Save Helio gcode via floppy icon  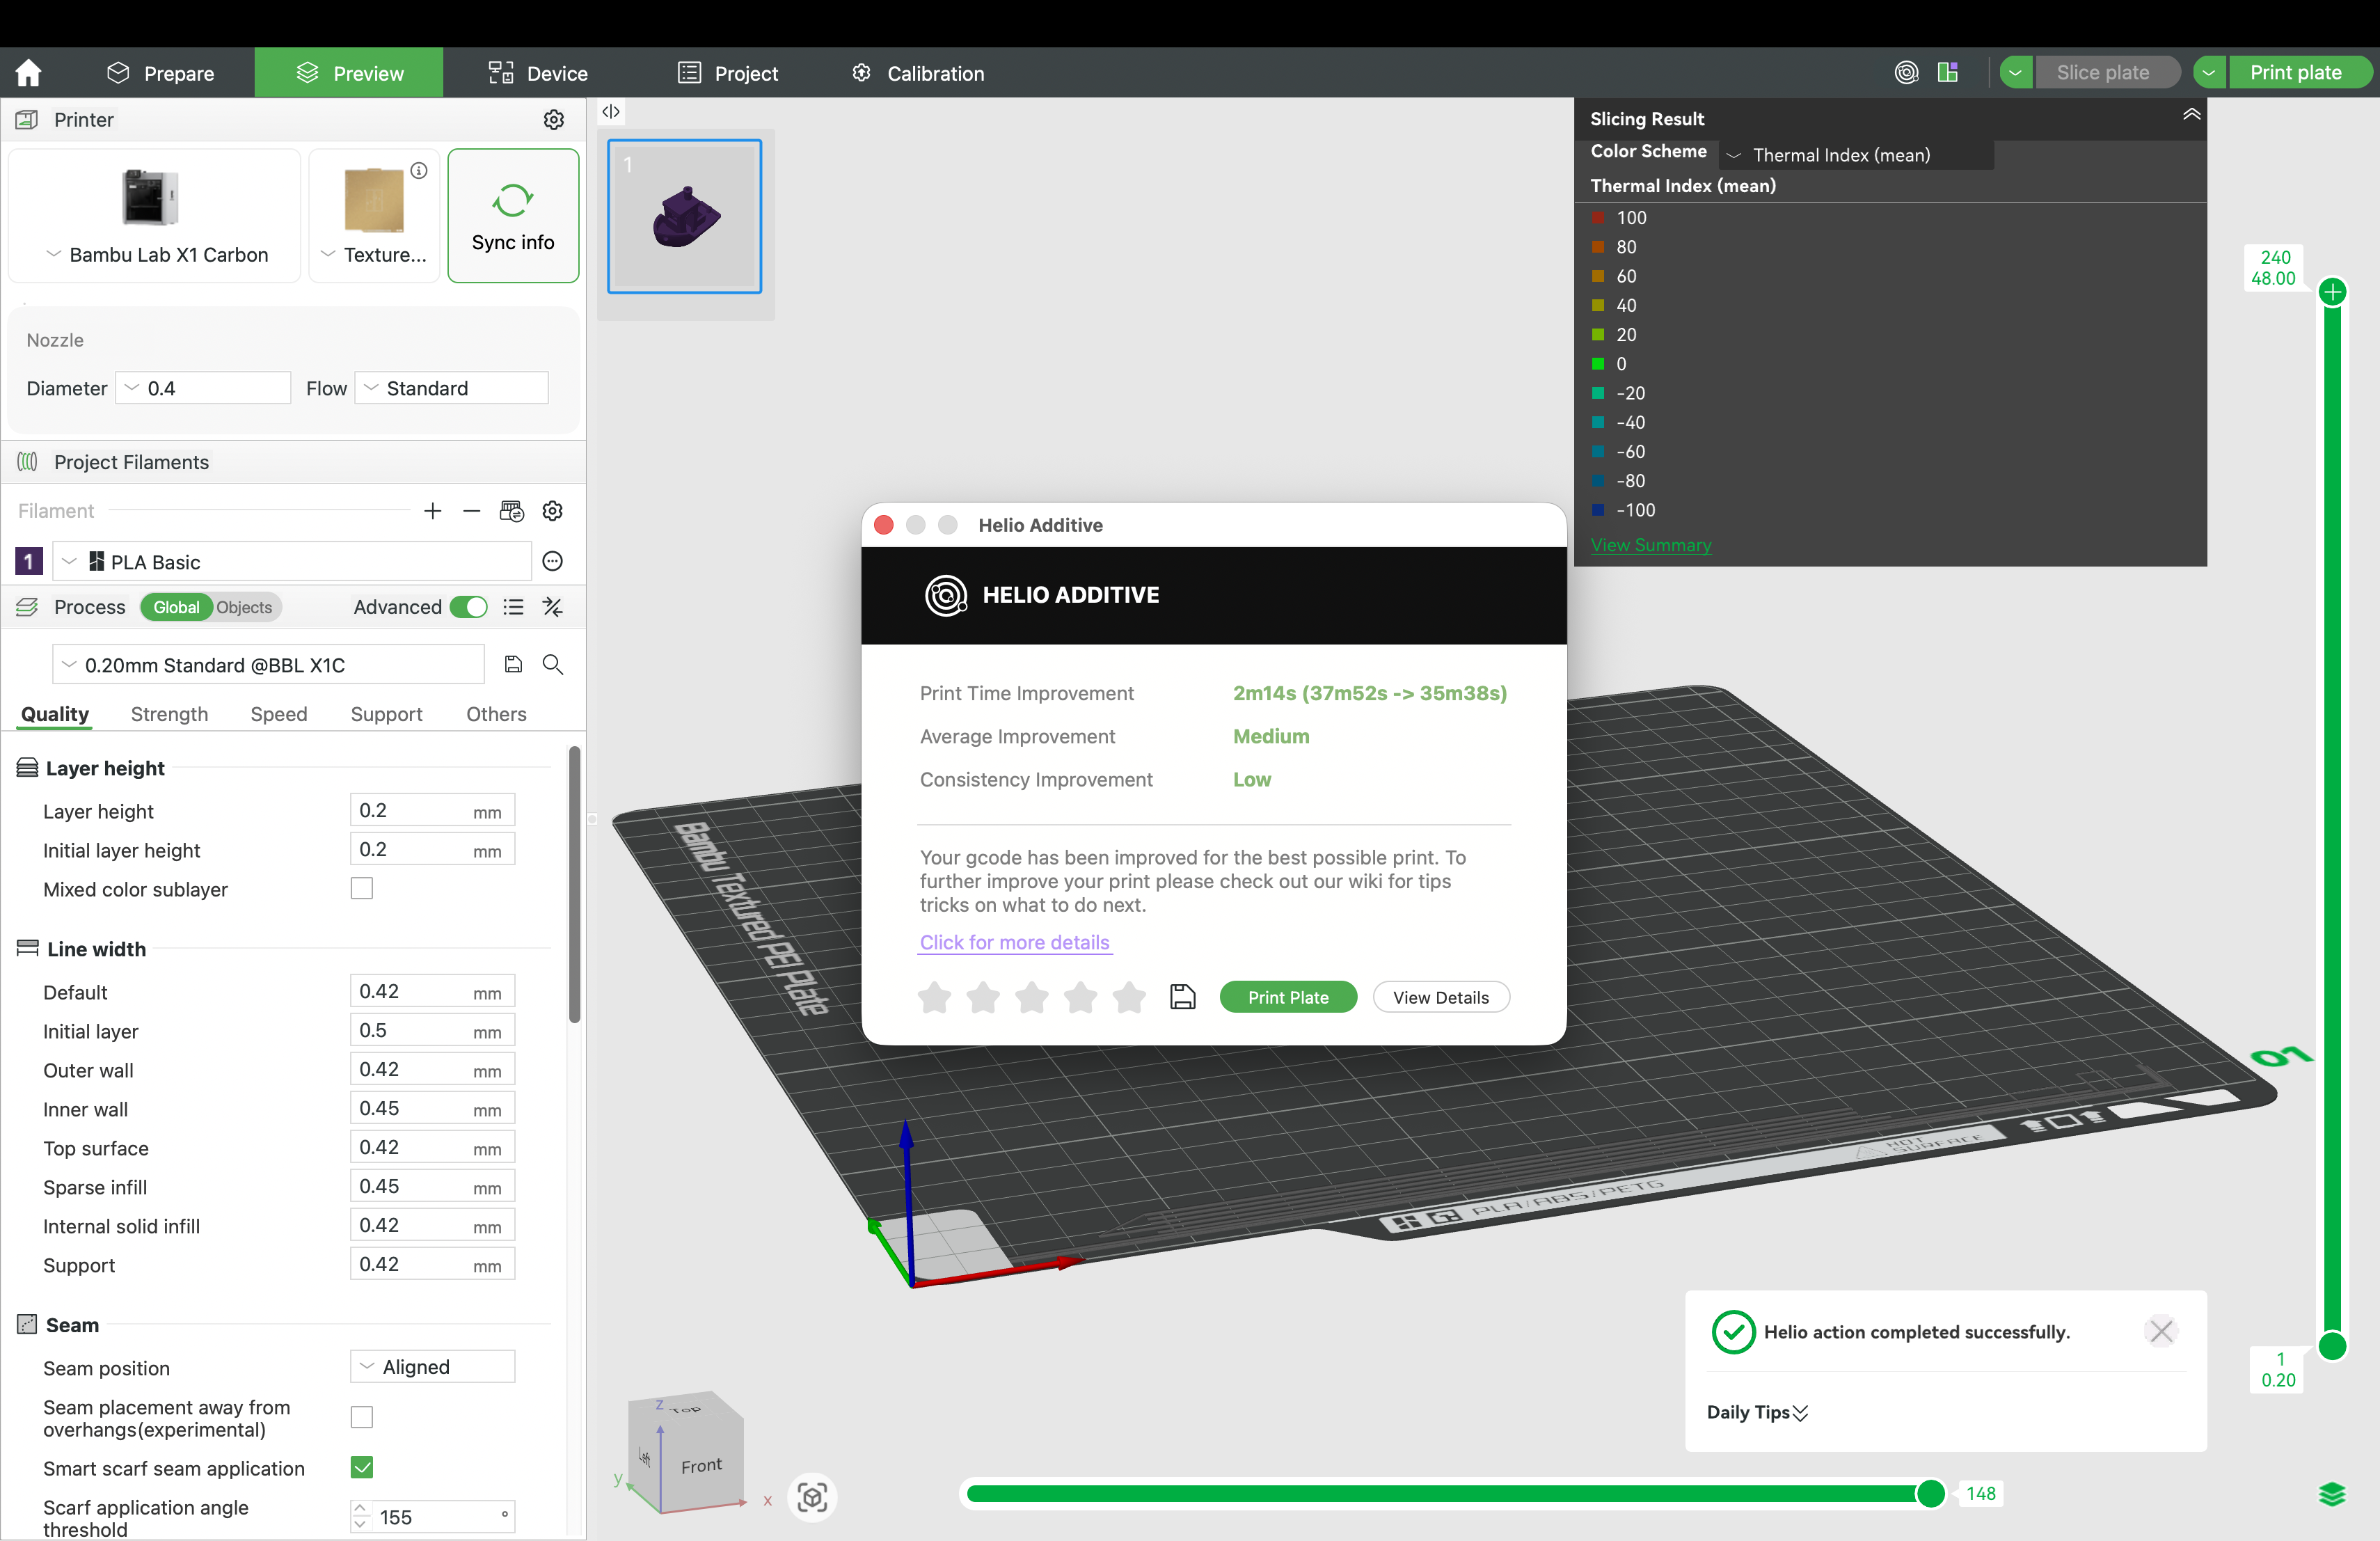[x=1182, y=997]
